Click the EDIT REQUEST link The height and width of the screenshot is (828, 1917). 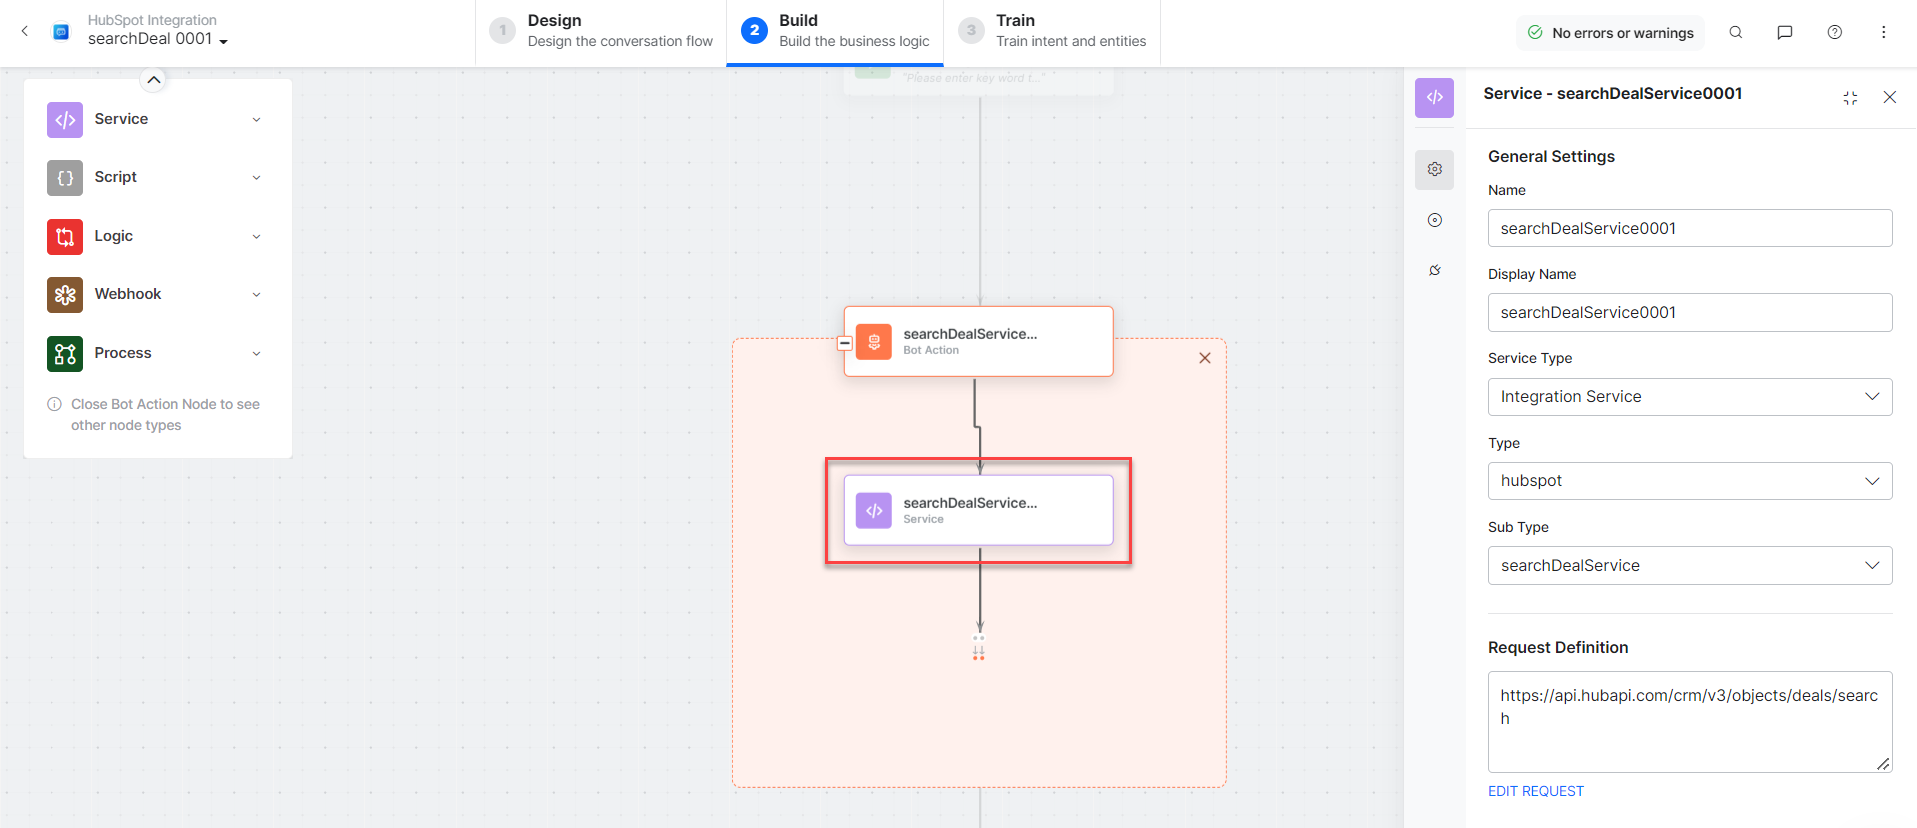tap(1535, 791)
